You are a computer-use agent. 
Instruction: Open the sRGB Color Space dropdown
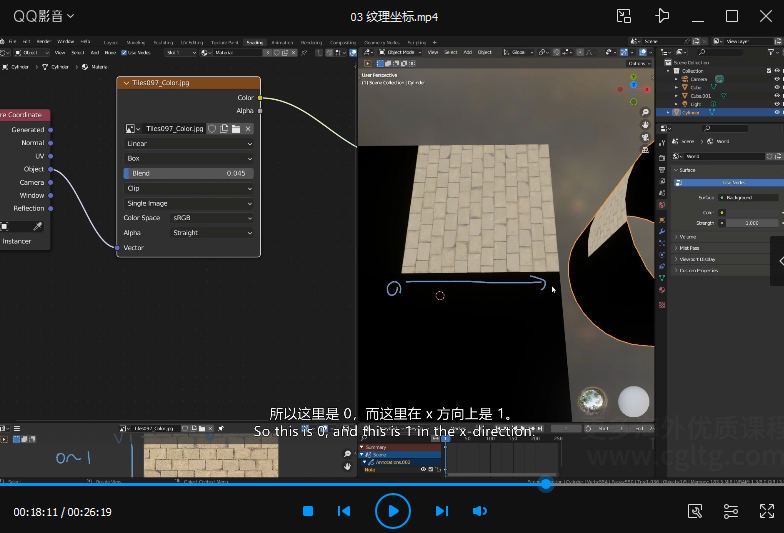[212, 217]
